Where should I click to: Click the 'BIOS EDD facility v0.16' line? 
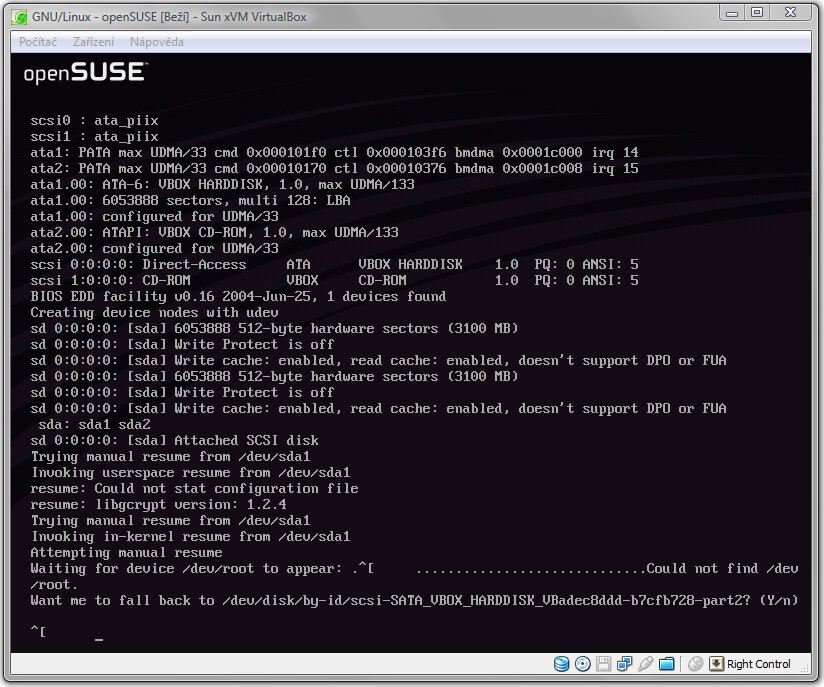pyautogui.click(x=238, y=296)
